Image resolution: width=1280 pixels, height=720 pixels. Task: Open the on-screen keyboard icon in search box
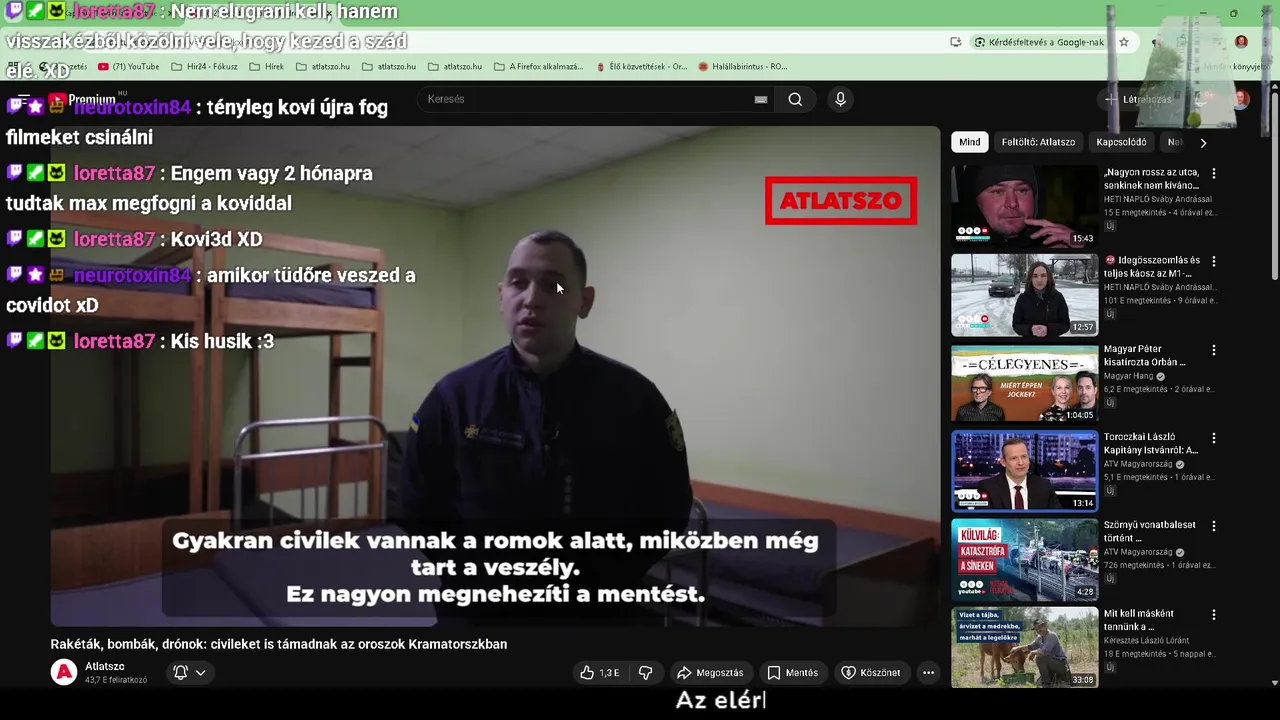[x=761, y=99]
